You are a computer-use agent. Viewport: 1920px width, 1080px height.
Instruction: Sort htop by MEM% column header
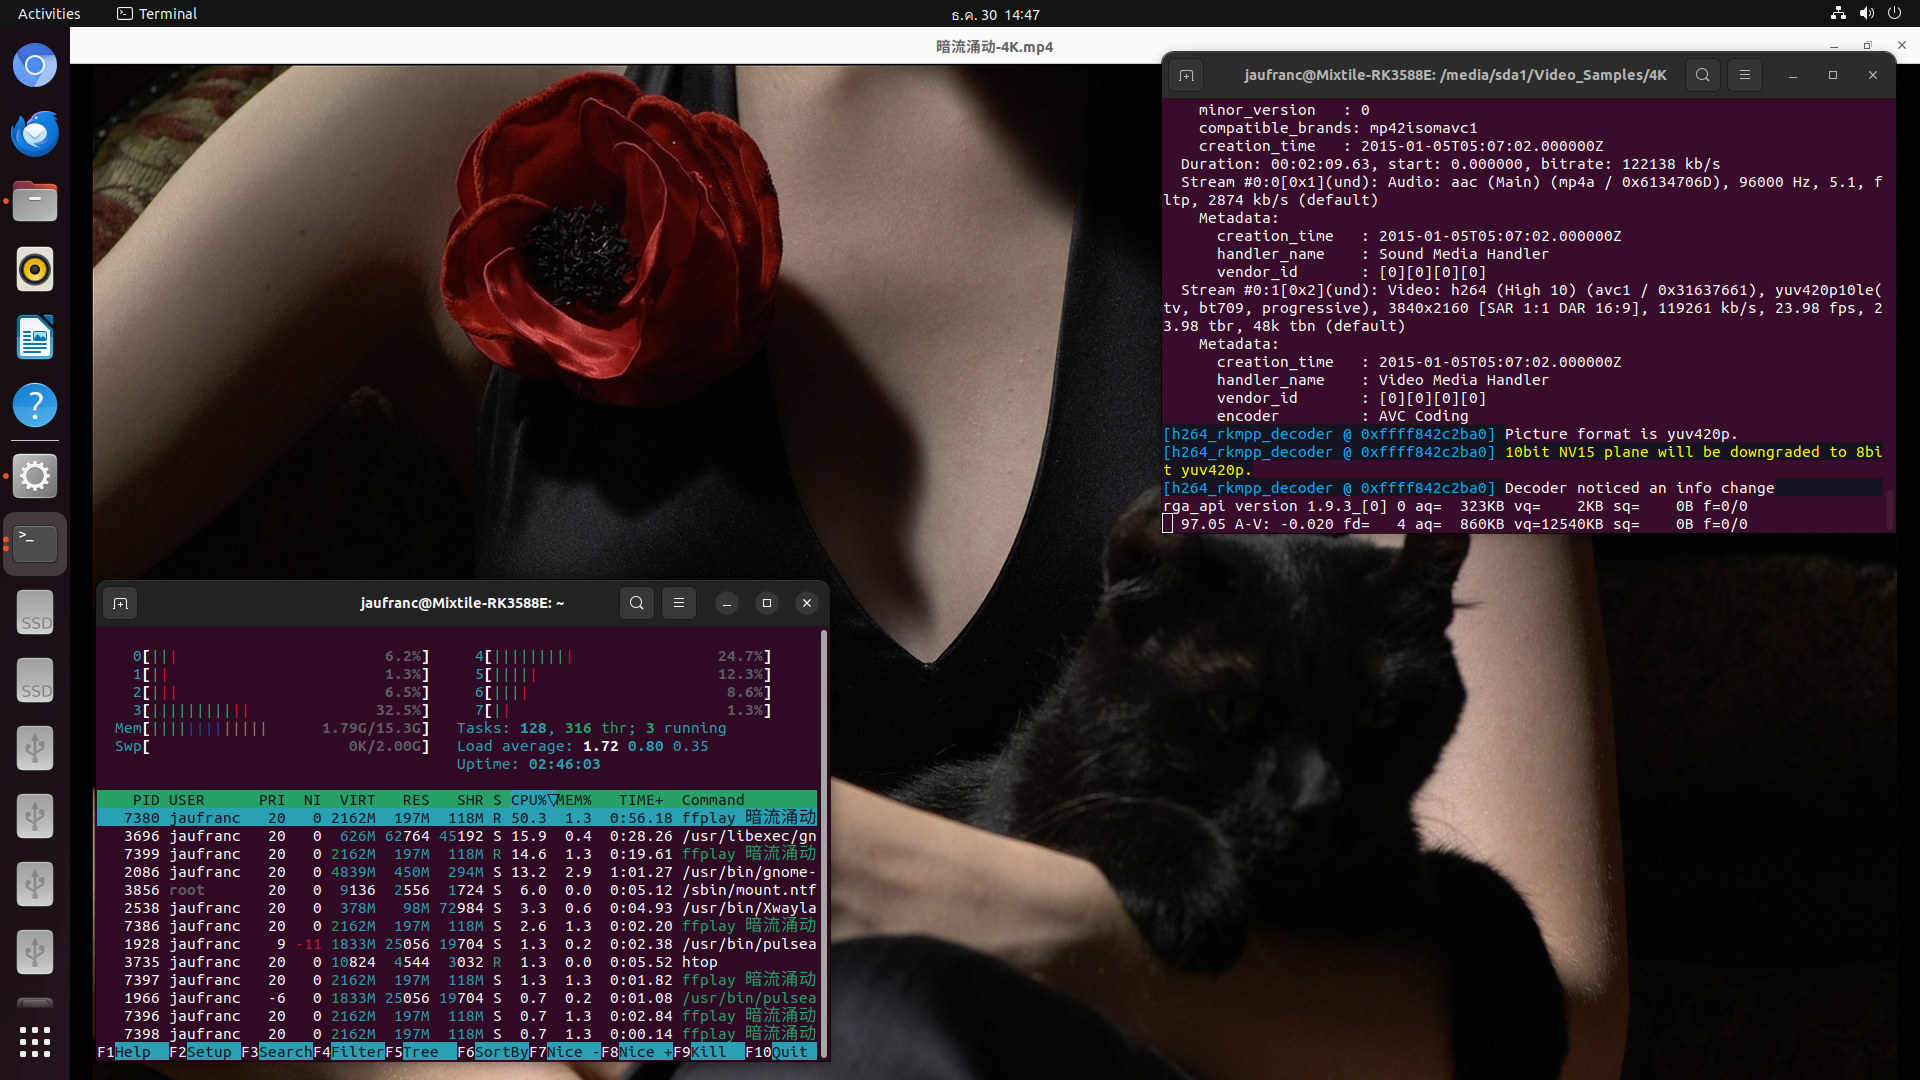tap(574, 800)
